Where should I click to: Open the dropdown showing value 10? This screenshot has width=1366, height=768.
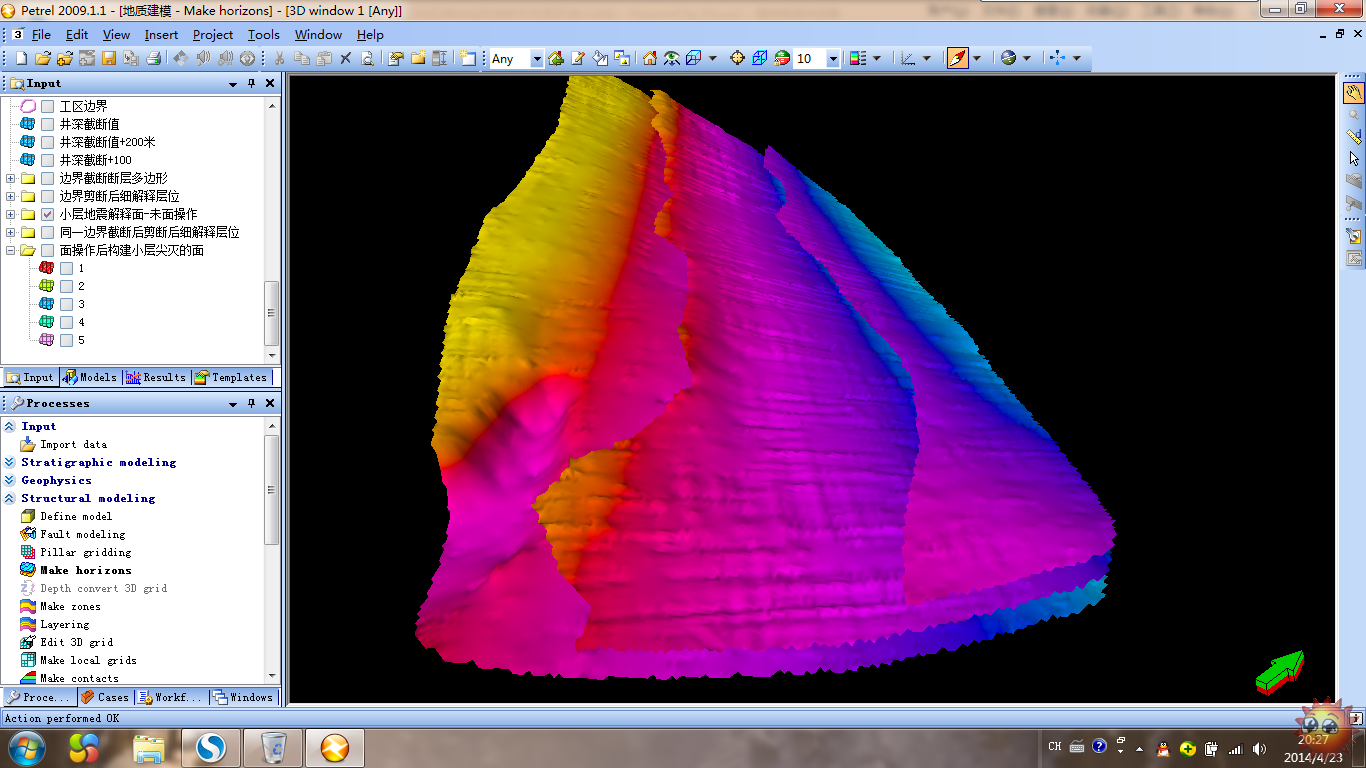833,59
